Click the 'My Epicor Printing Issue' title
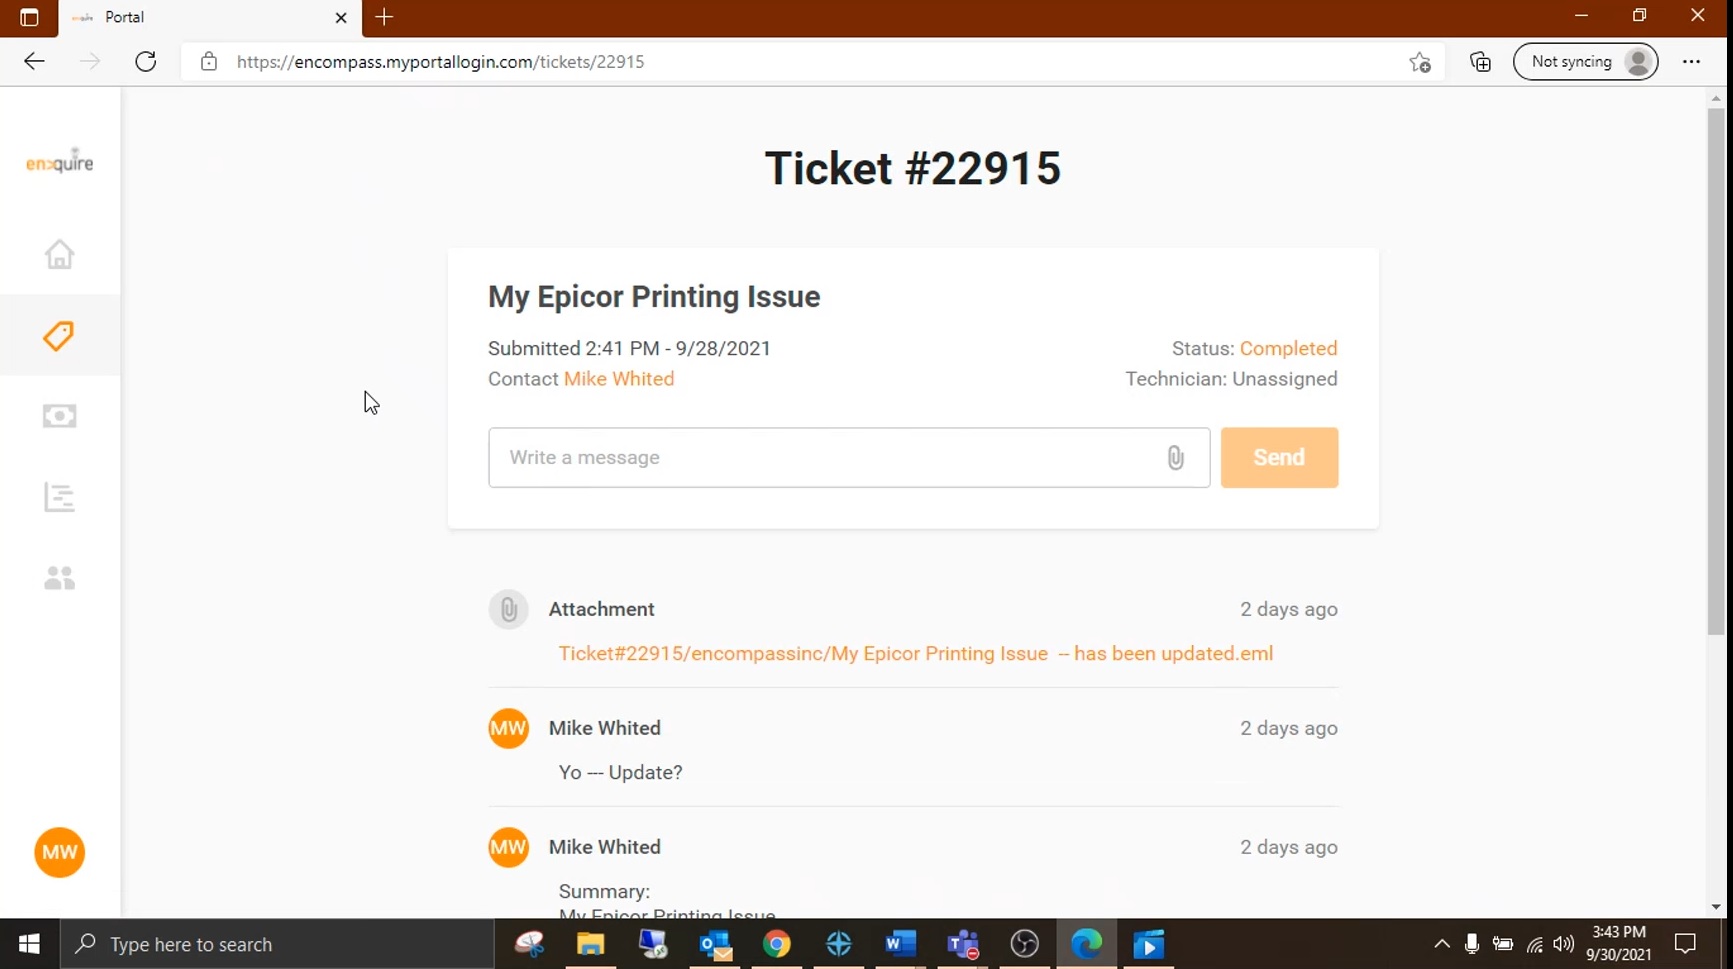This screenshot has height=969, width=1733. click(x=654, y=297)
